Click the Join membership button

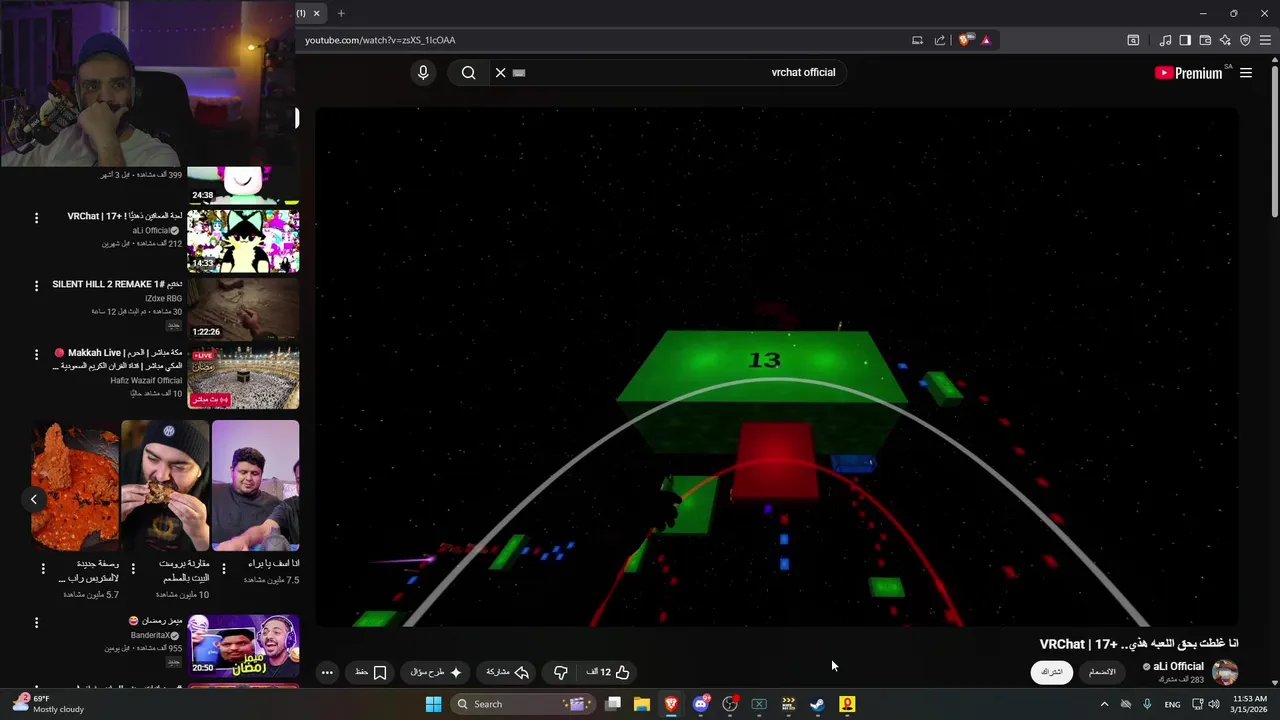tap(1102, 672)
